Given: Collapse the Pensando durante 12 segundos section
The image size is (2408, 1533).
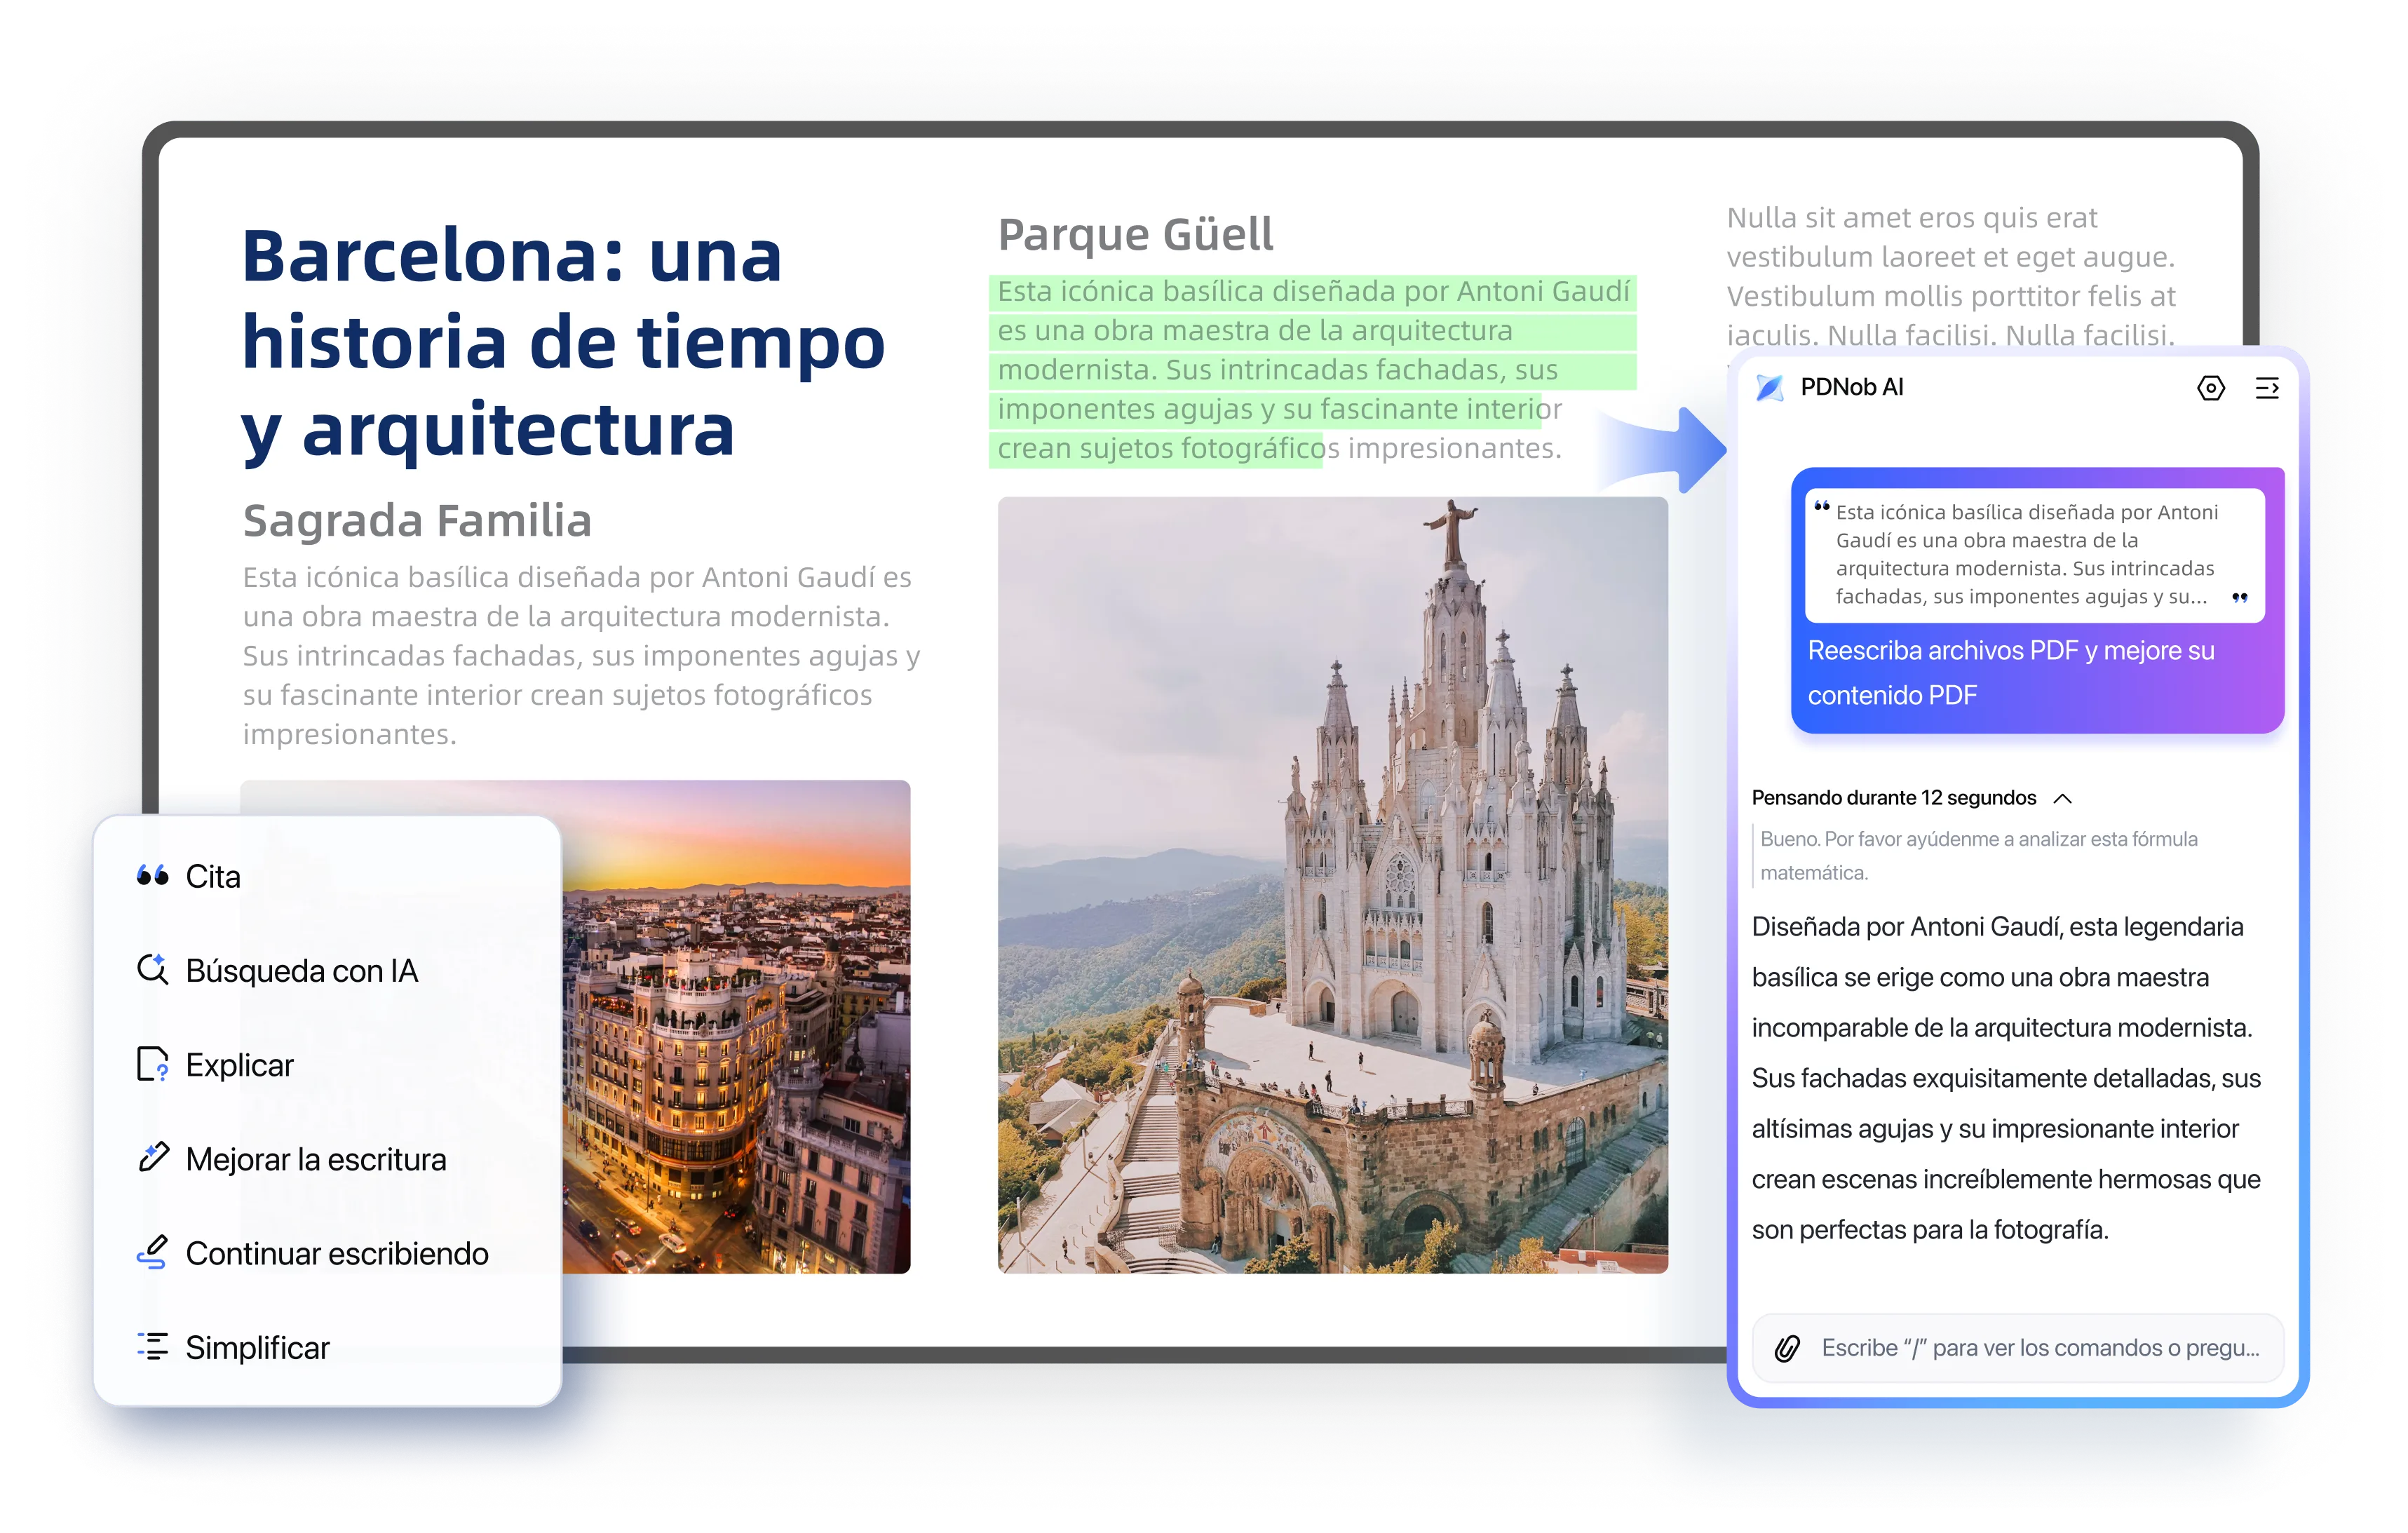Looking at the screenshot, I should point(2064,797).
